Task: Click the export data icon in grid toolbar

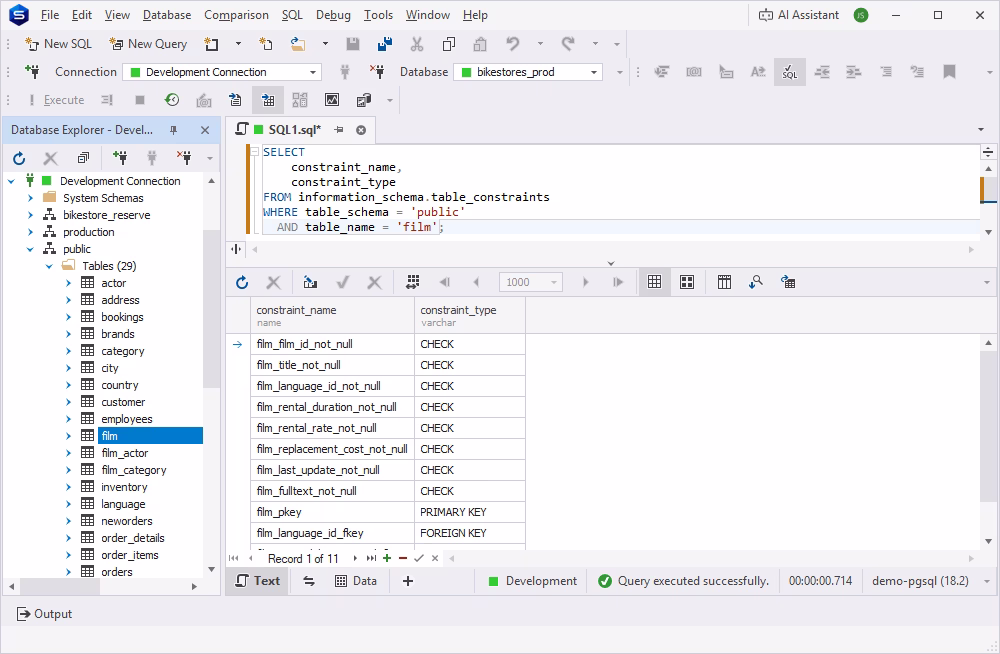Action: click(x=788, y=282)
